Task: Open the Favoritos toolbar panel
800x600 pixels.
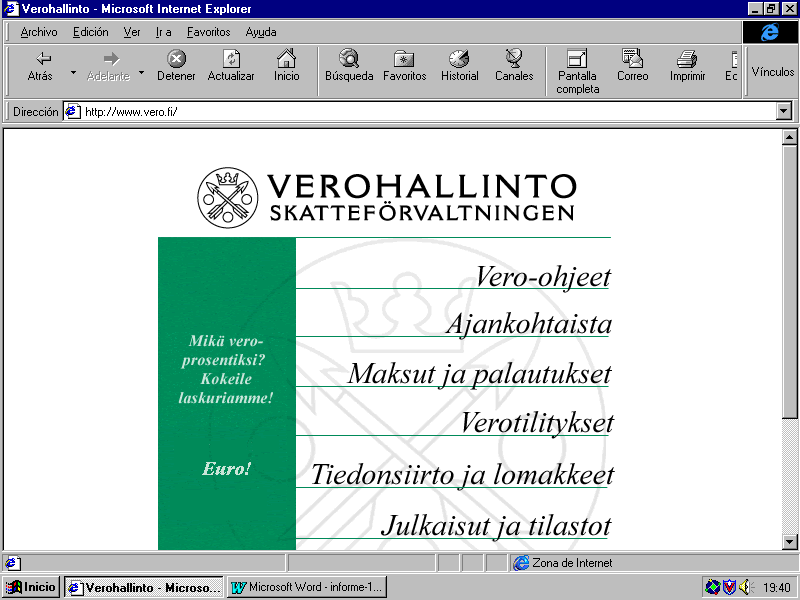Action: pos(405,67)
